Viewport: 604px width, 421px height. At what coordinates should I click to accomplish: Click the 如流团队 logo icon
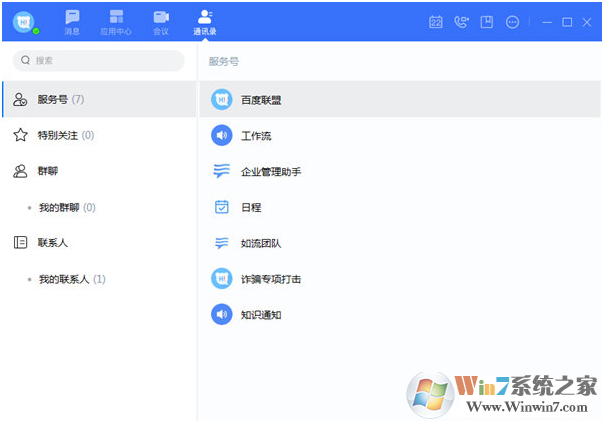point(221,243)
